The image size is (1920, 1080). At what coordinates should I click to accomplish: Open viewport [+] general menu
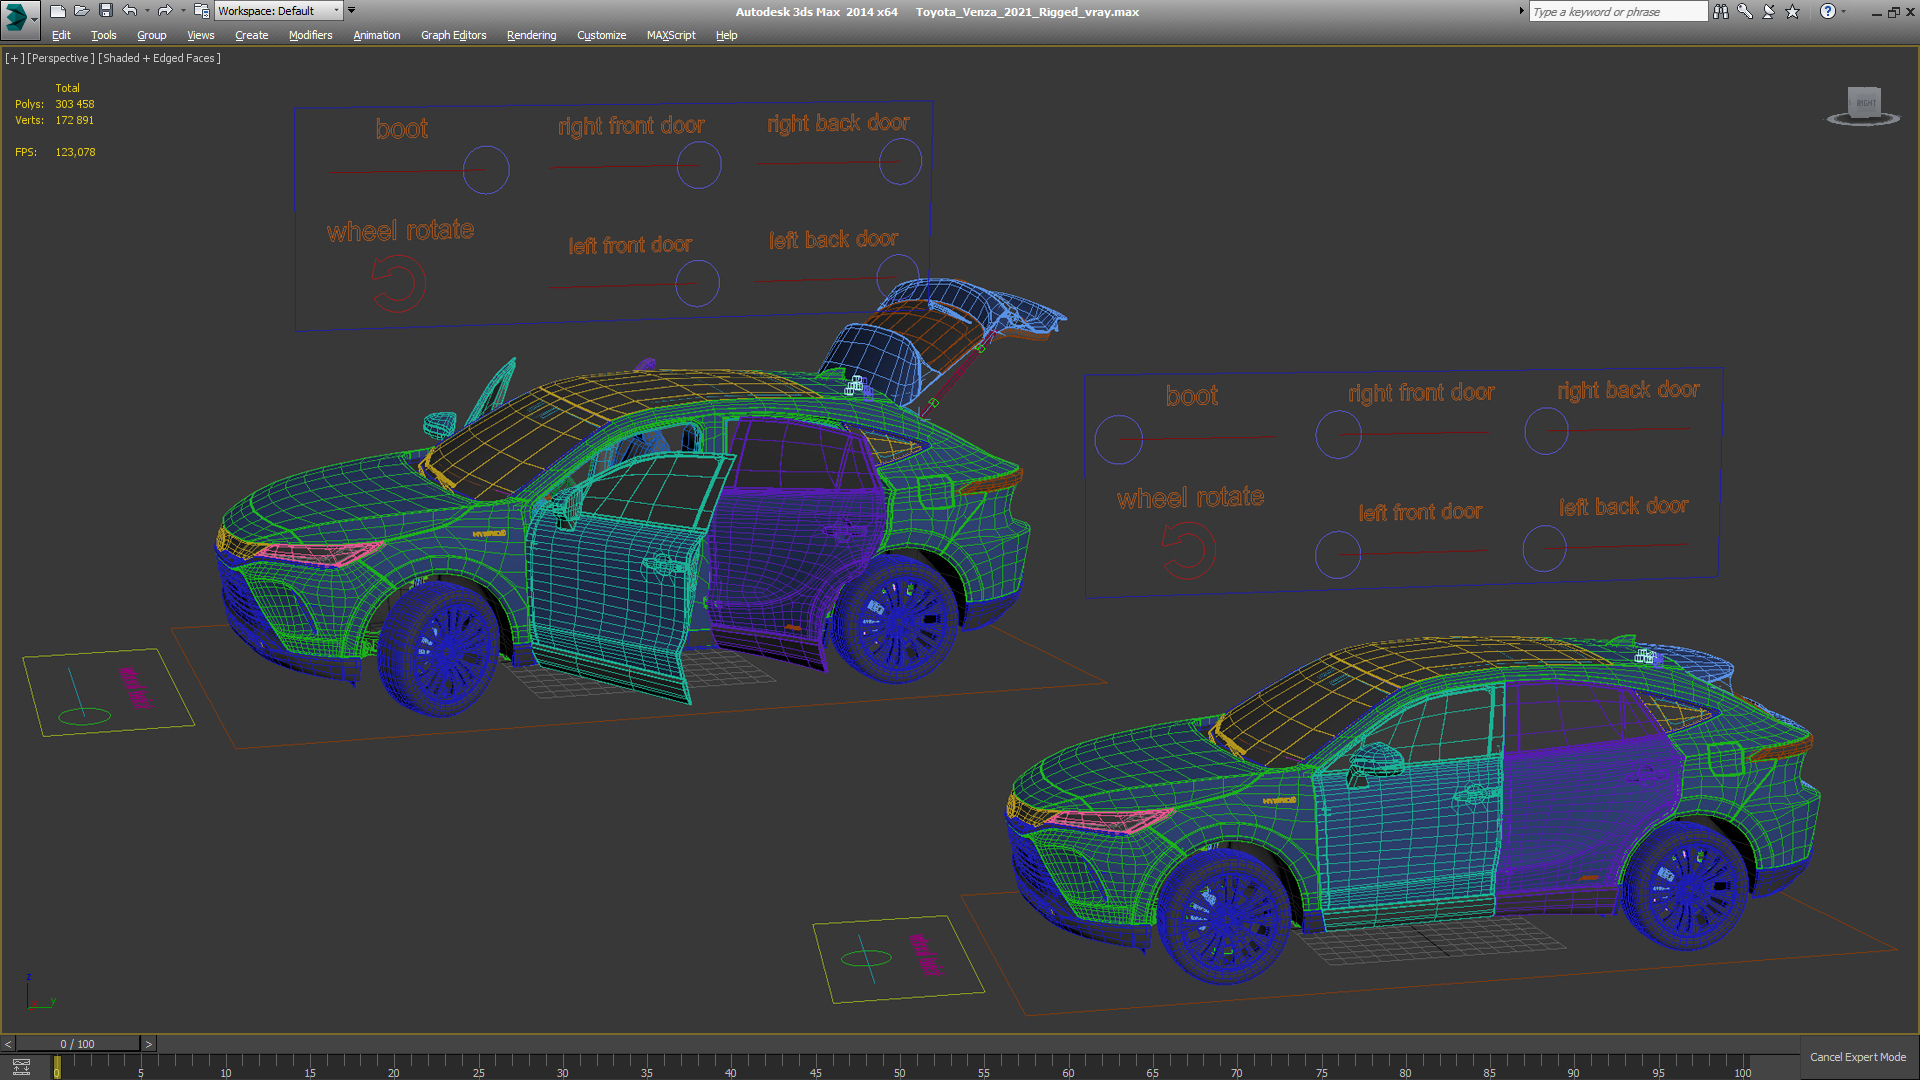coord(14,58)
